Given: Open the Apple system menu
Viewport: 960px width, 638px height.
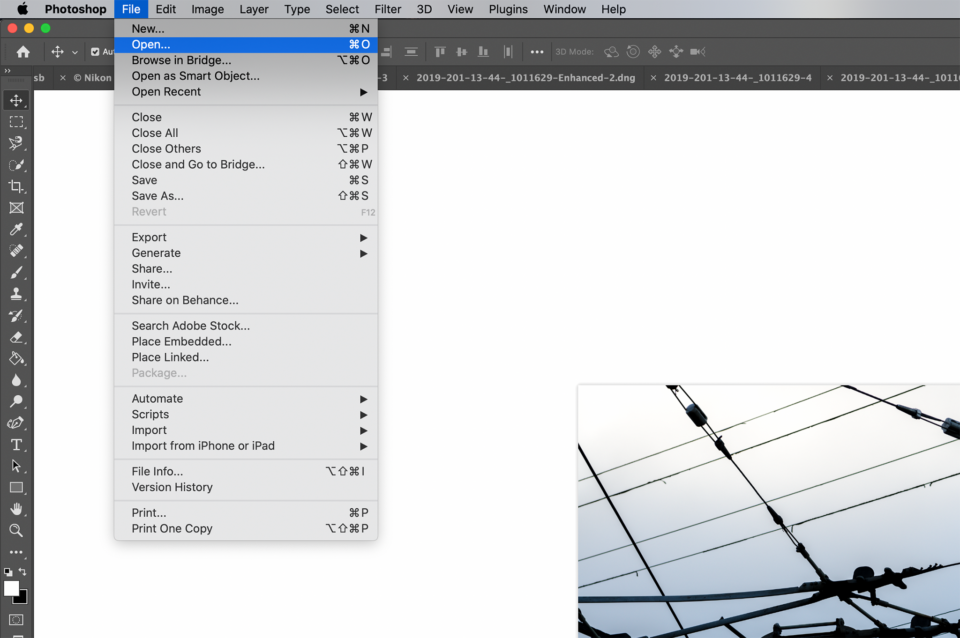Looking at the screenshot, I should pyautogui.click(x=22, y=9).
